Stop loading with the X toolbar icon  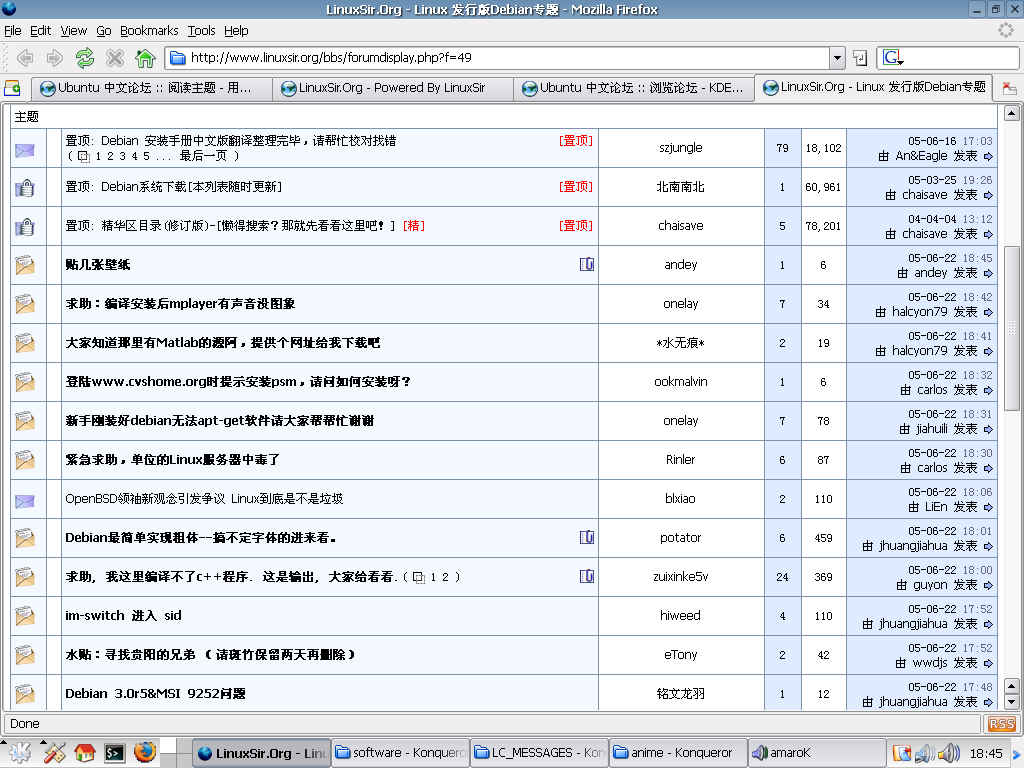(x=115, y=58)
